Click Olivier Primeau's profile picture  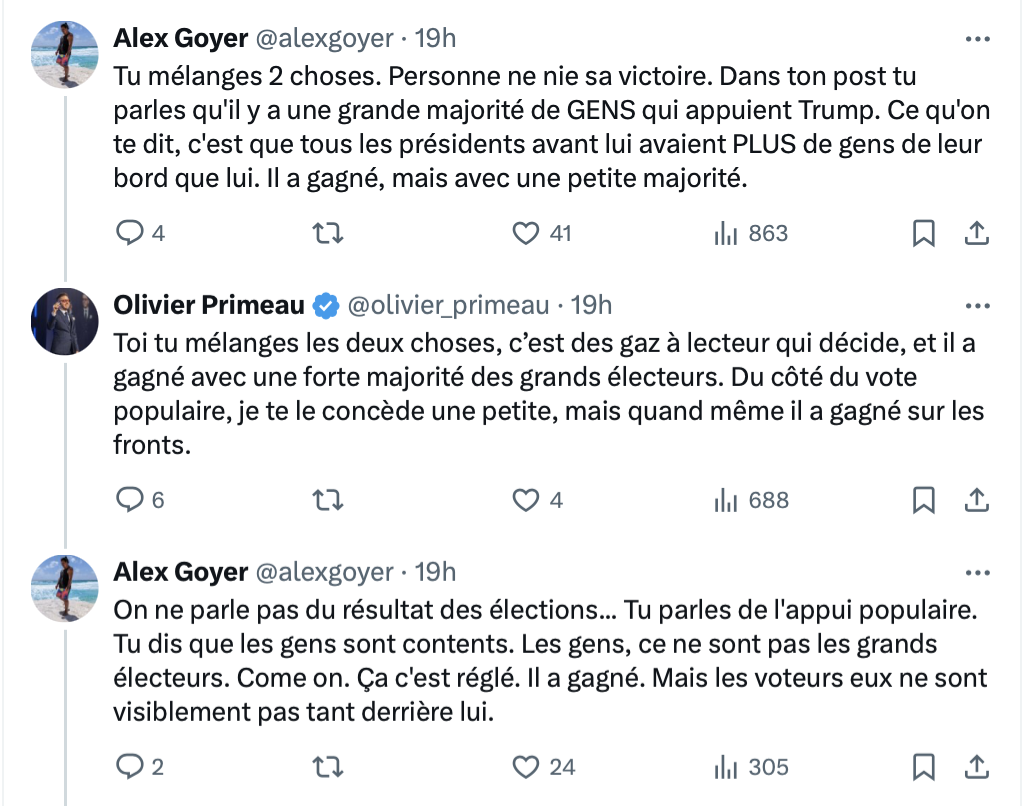(65, 321)
